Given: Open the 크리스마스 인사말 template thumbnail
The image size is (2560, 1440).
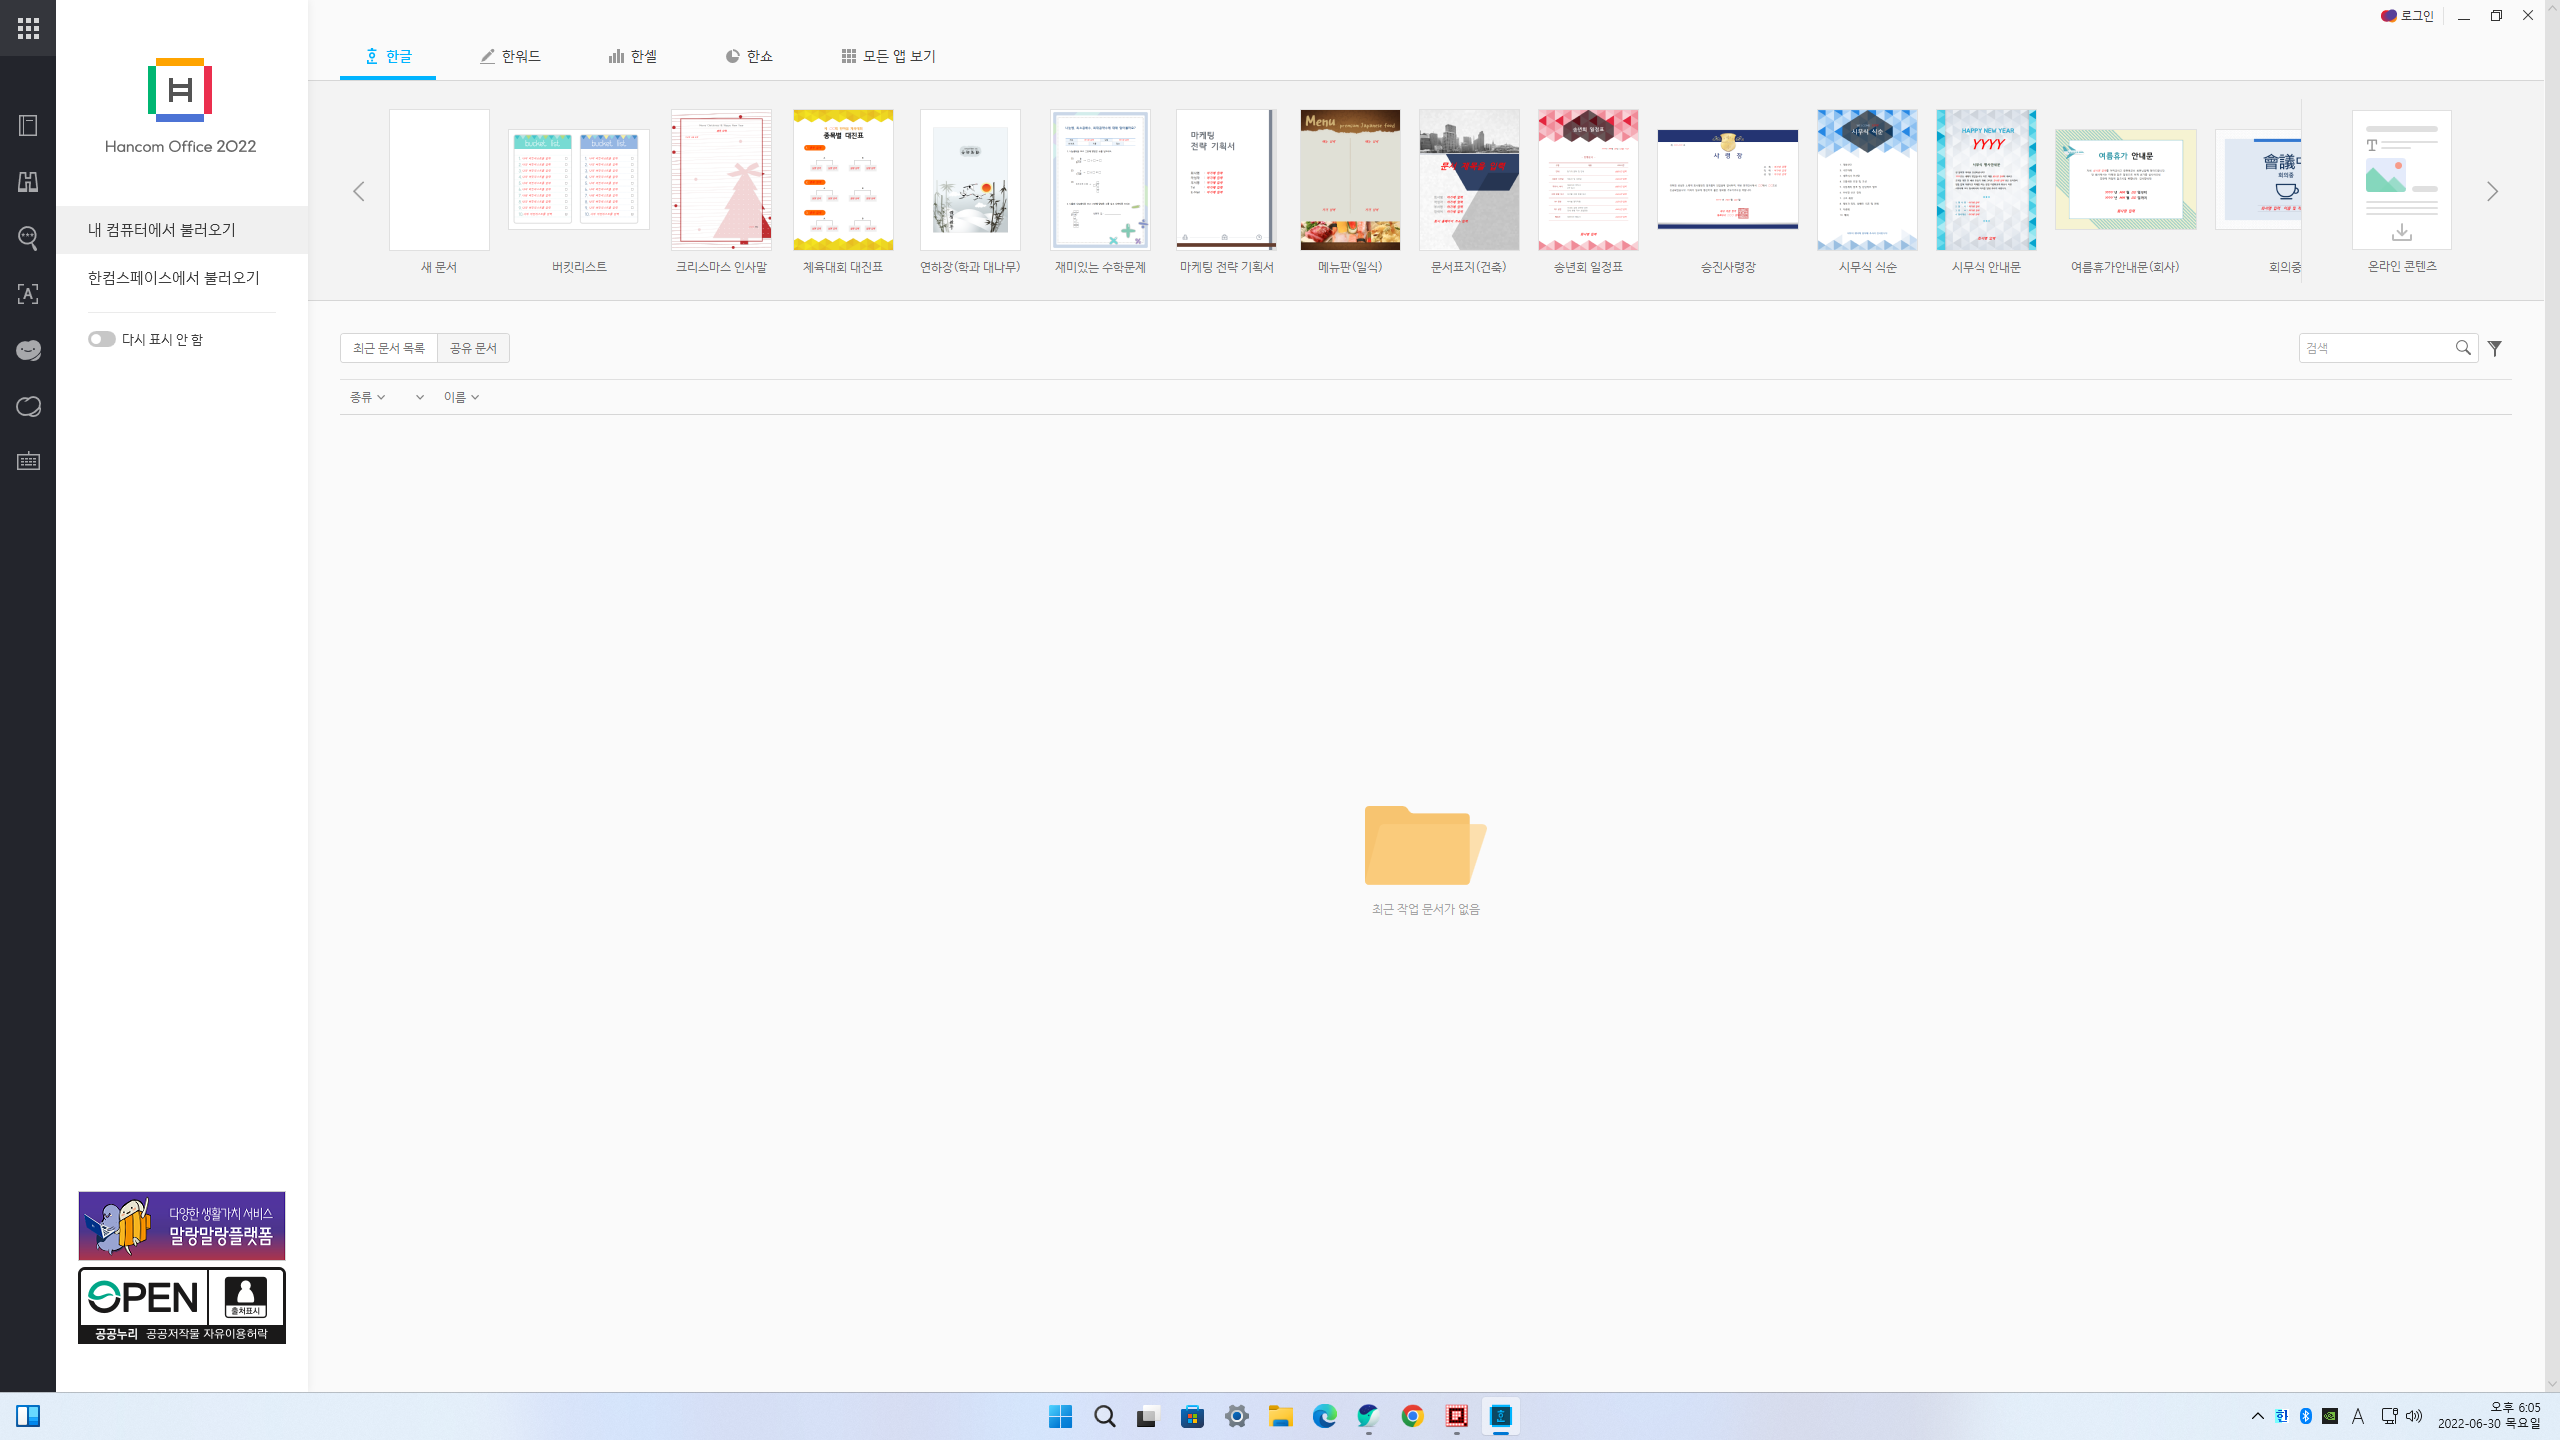Looking at the screenshot, I should point(721,180).
